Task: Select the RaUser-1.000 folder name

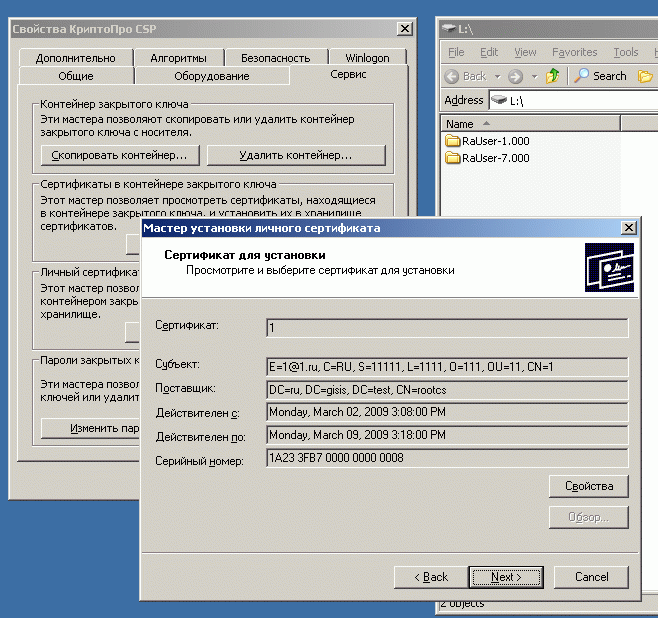Action: click(496, 141)
